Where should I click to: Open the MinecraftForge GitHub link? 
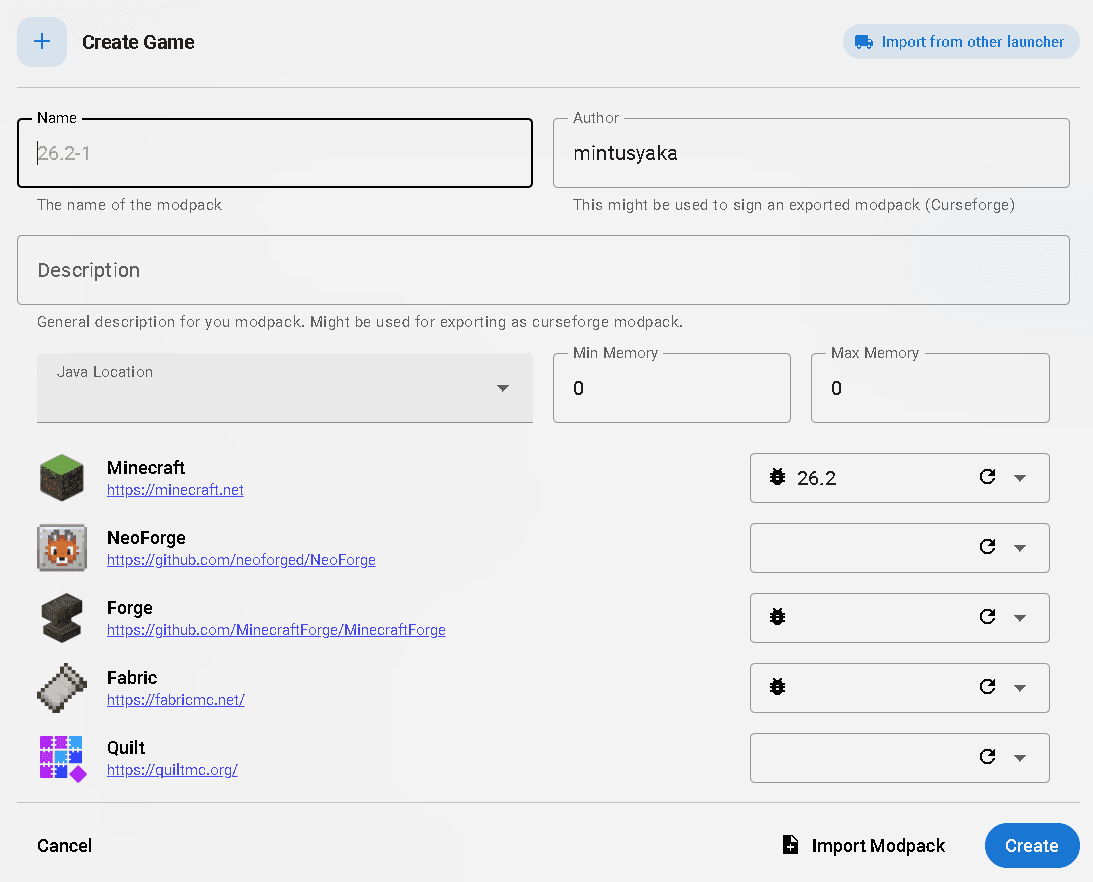[x=276, y=630]
